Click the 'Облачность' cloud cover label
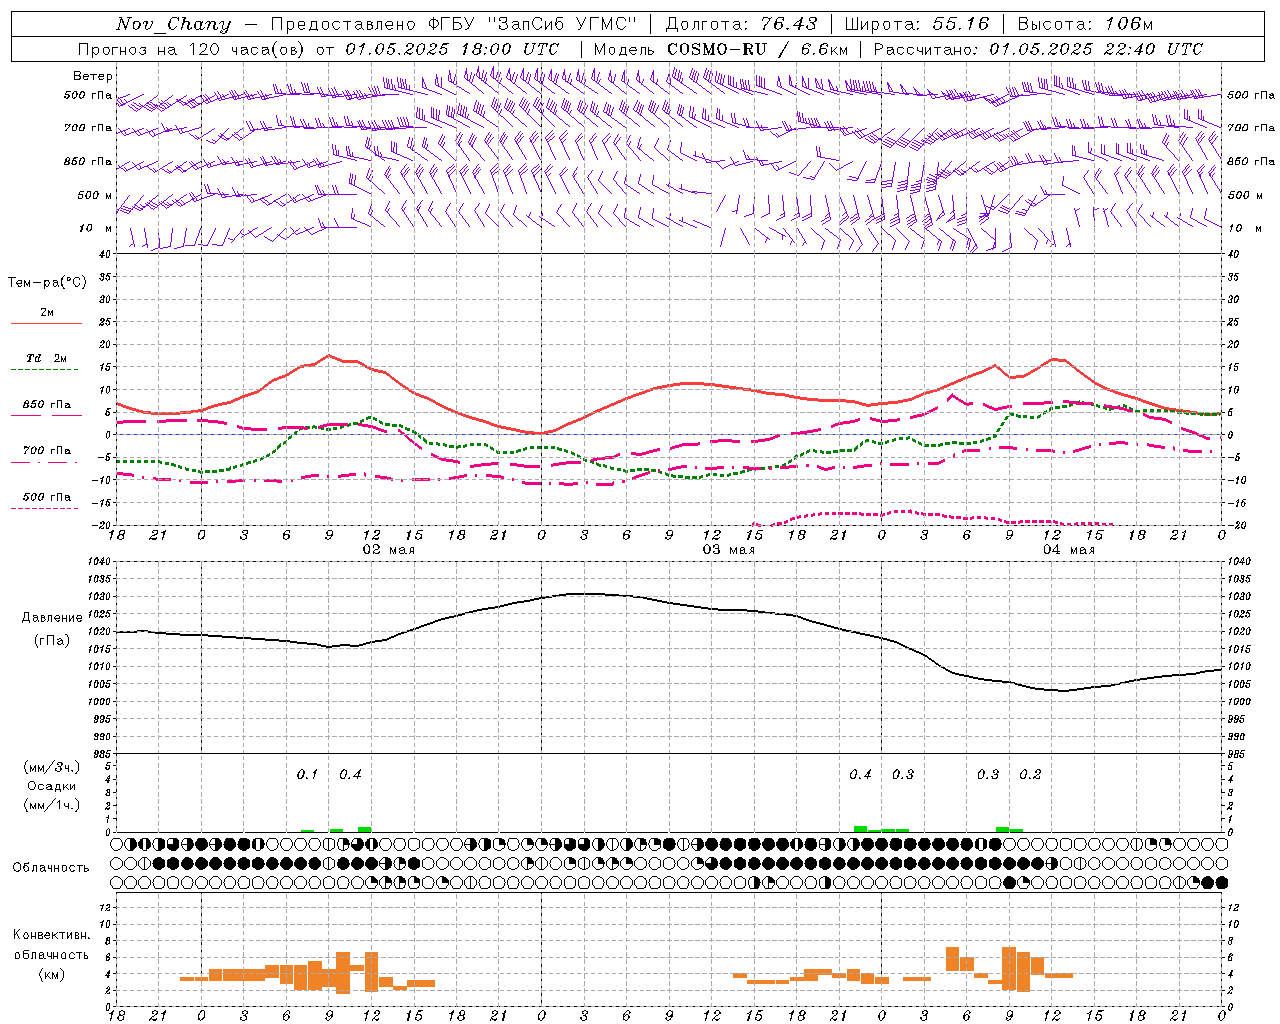The image size is (1280, 1024). [x=51, y=868]
